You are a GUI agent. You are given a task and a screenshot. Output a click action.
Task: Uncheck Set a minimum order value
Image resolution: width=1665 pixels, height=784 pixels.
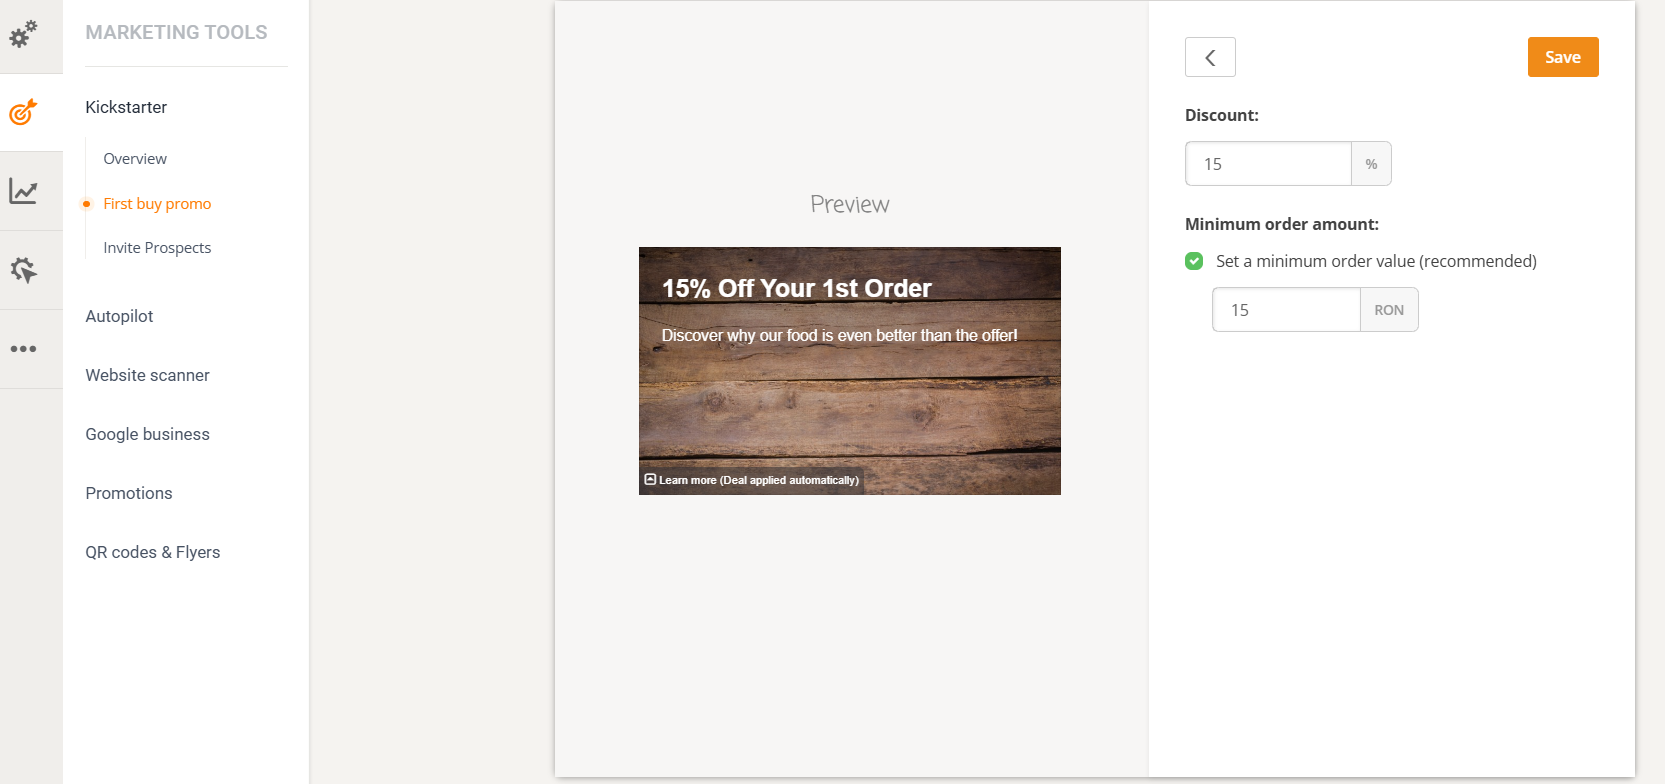[1194, 261]
